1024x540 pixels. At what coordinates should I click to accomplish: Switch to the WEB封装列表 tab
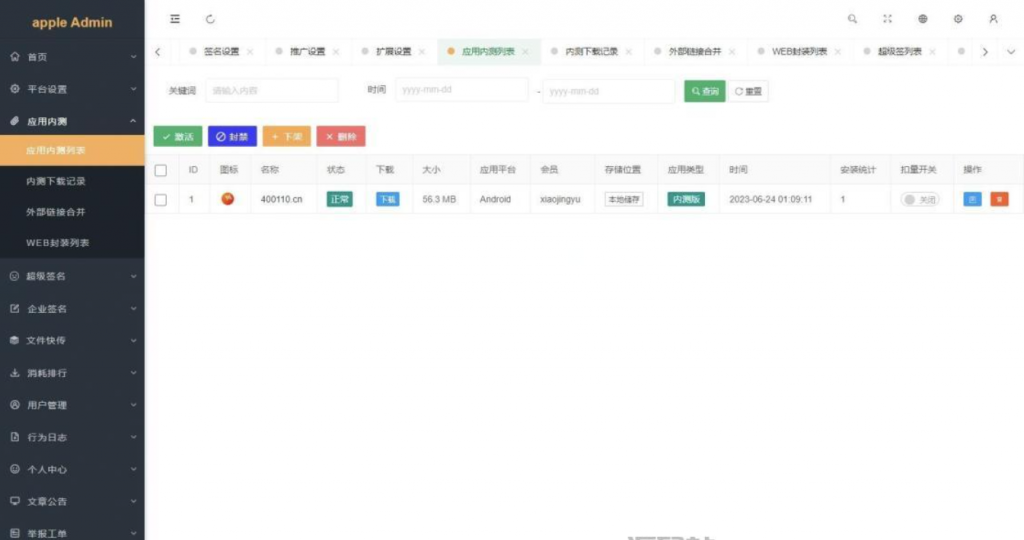point(799,52)
